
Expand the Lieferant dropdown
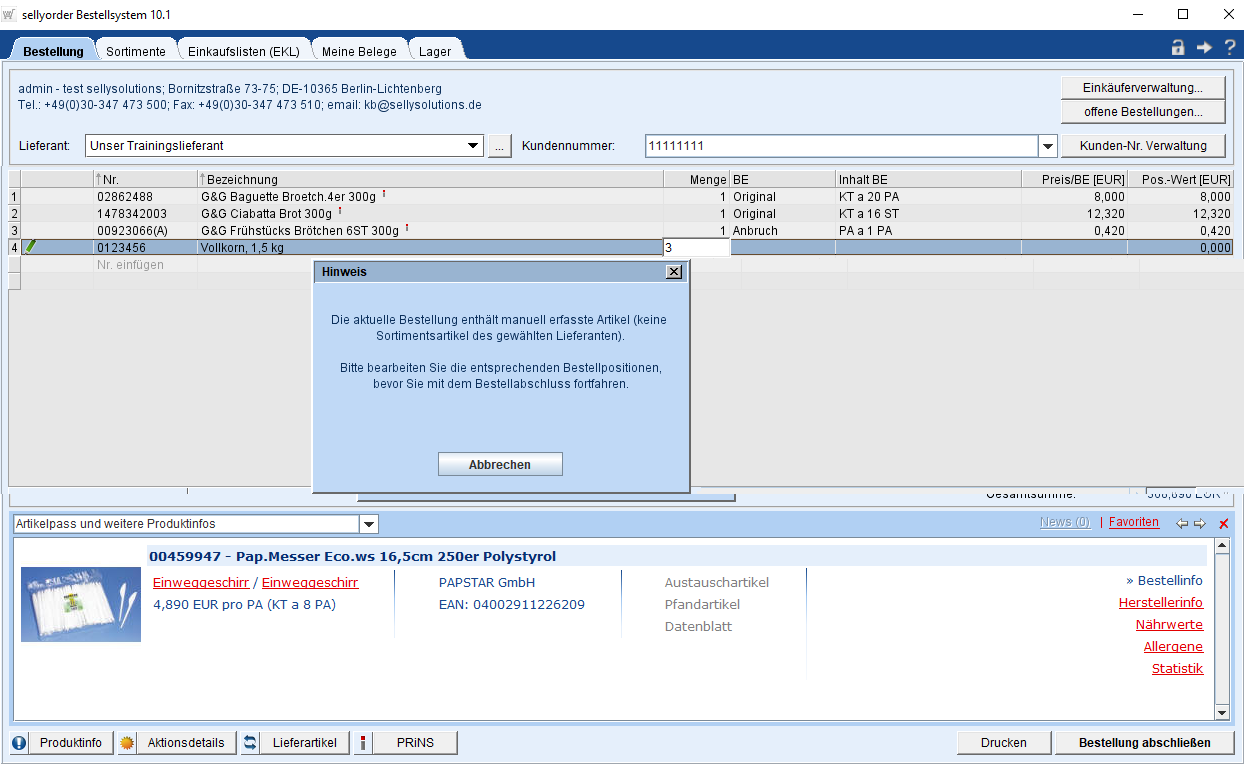(x=474, y=146)
